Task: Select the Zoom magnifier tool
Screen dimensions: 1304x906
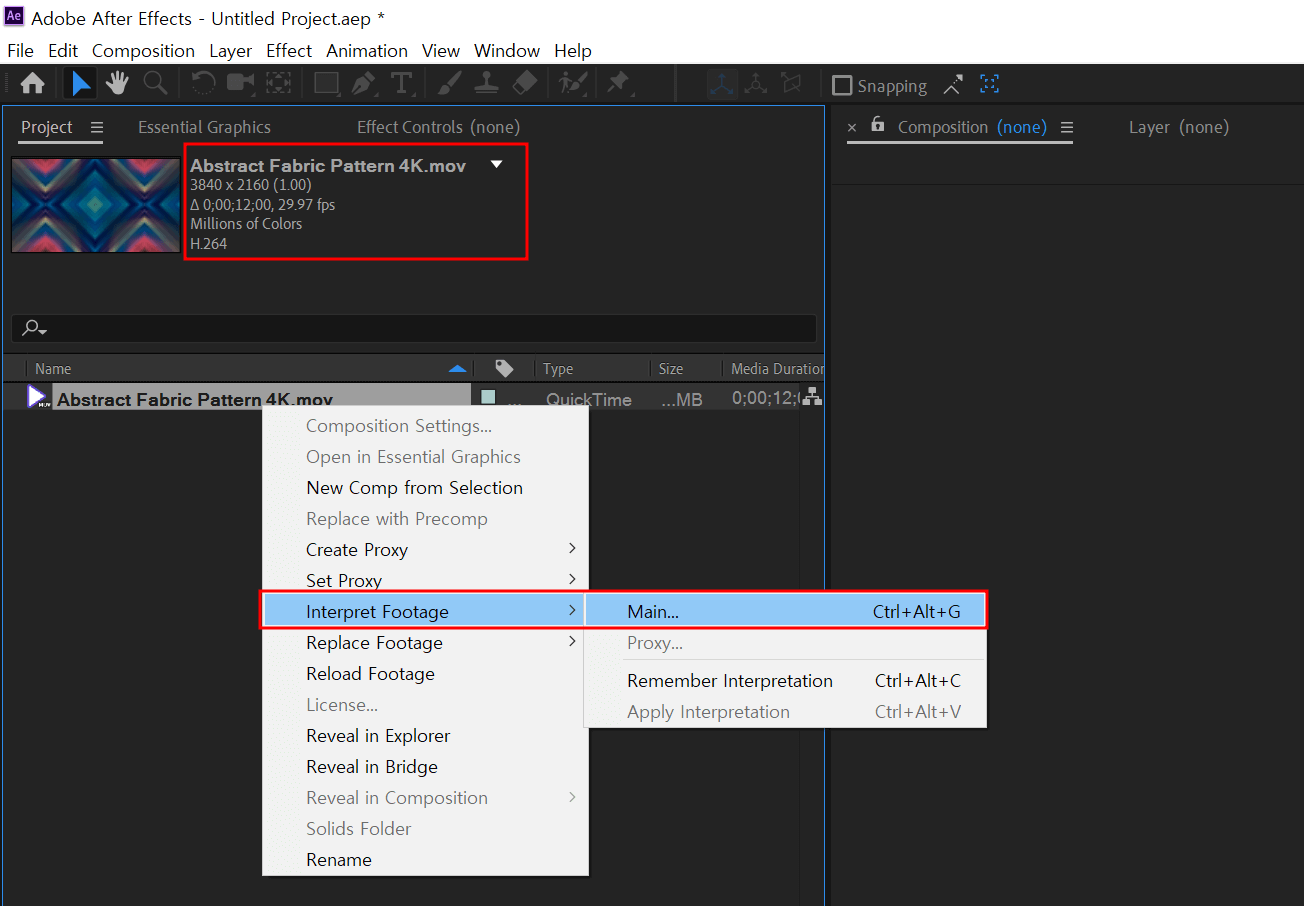Action: point(155,84)
